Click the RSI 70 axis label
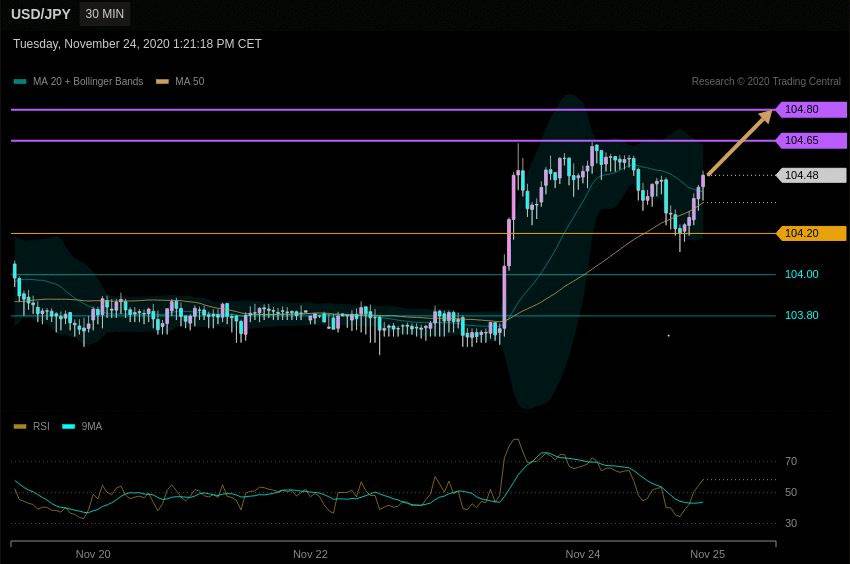Image resolution: width=850 pixels, height=564 pixels. click(791, 462)
